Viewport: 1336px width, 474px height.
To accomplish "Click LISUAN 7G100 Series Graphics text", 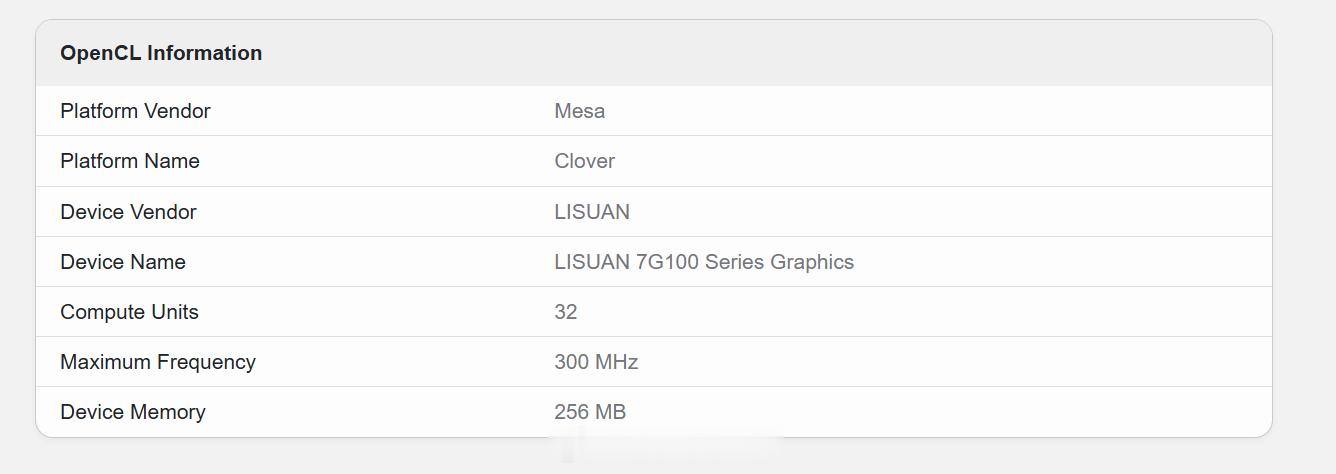I will coord(704,262).
